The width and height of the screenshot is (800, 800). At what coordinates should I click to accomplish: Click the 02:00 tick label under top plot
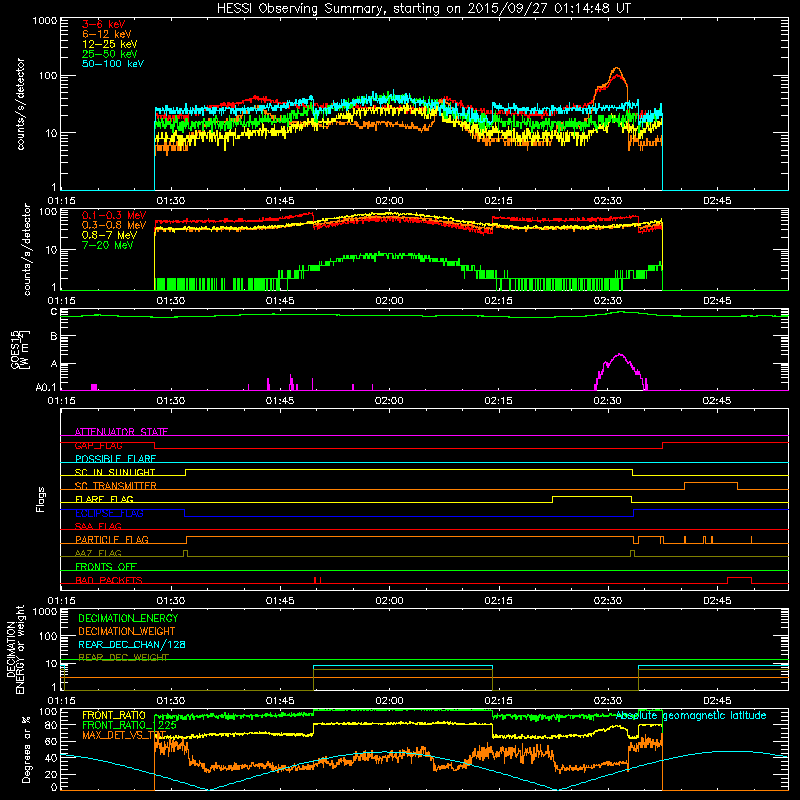(x=389, y=201)
